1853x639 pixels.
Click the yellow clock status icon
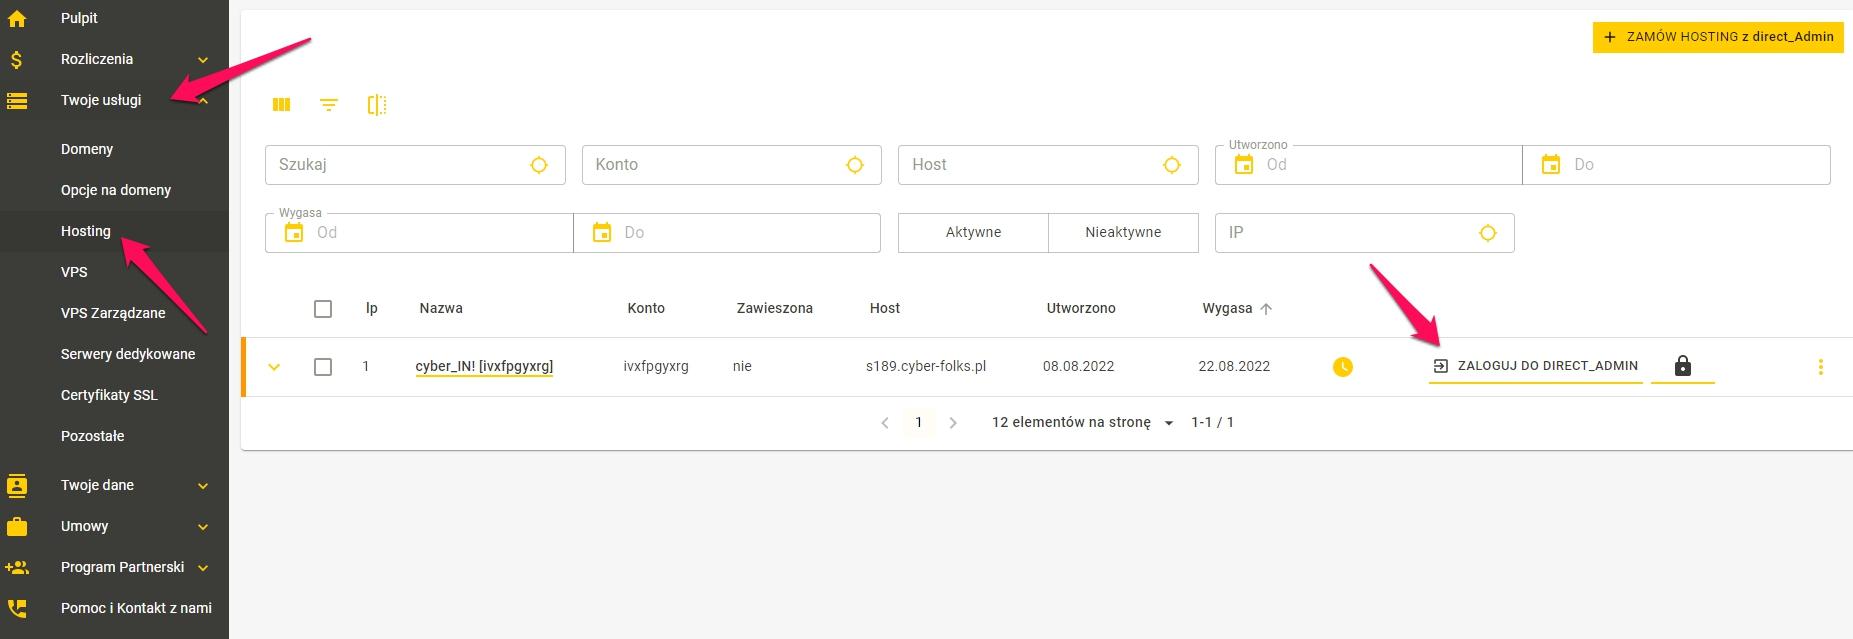pos(1343,367)
